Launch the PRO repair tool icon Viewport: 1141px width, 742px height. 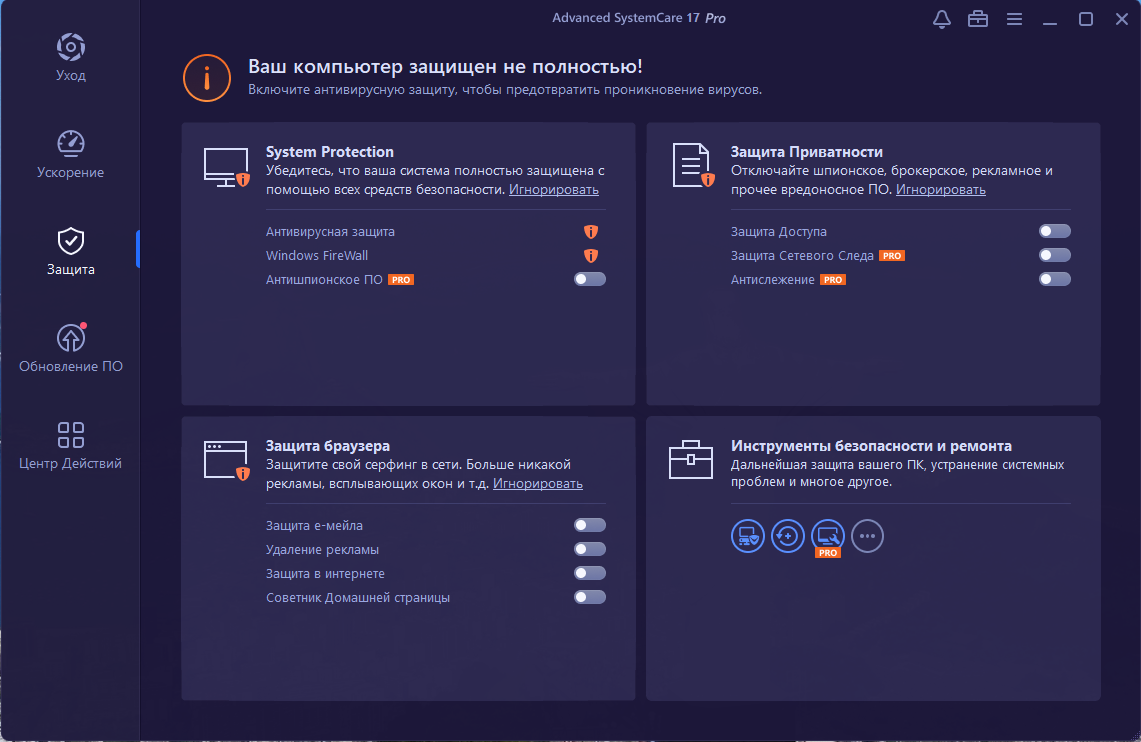click(827, 536)
